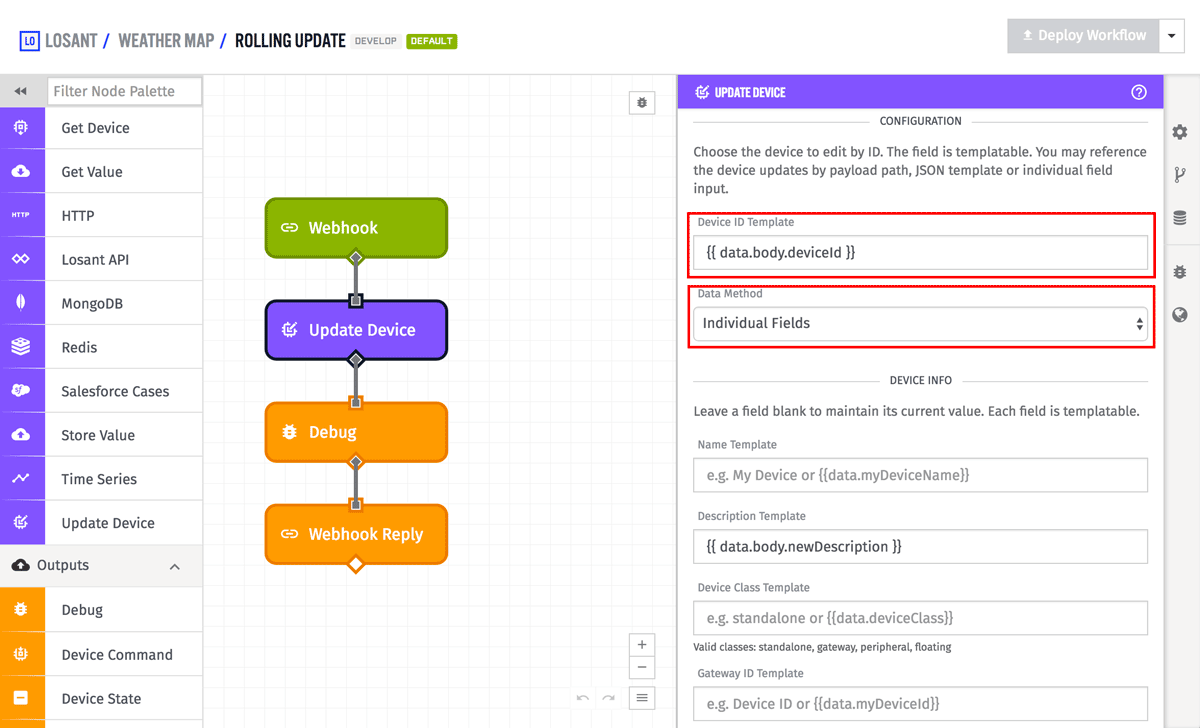Select the Redis stack icon
This screenshot has height=728, width=1200.
(22, 348)
